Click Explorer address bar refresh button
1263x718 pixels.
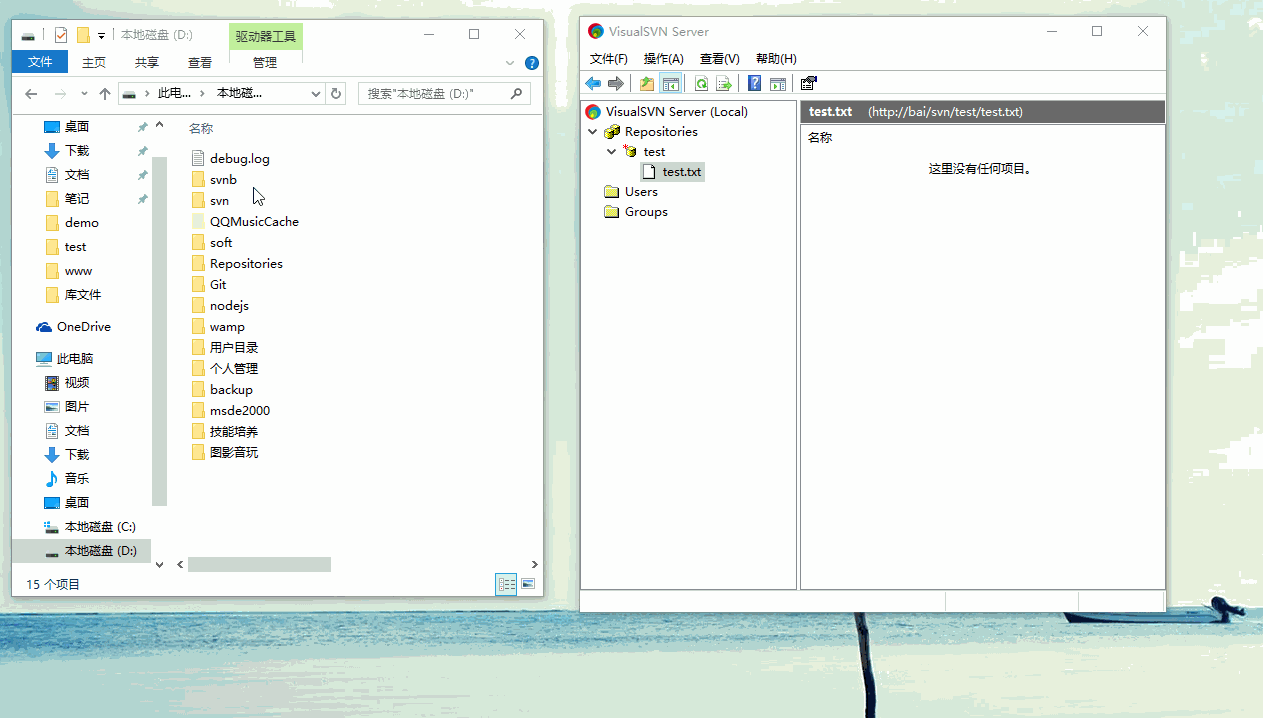pyautogui.click(x=336, y=94)
